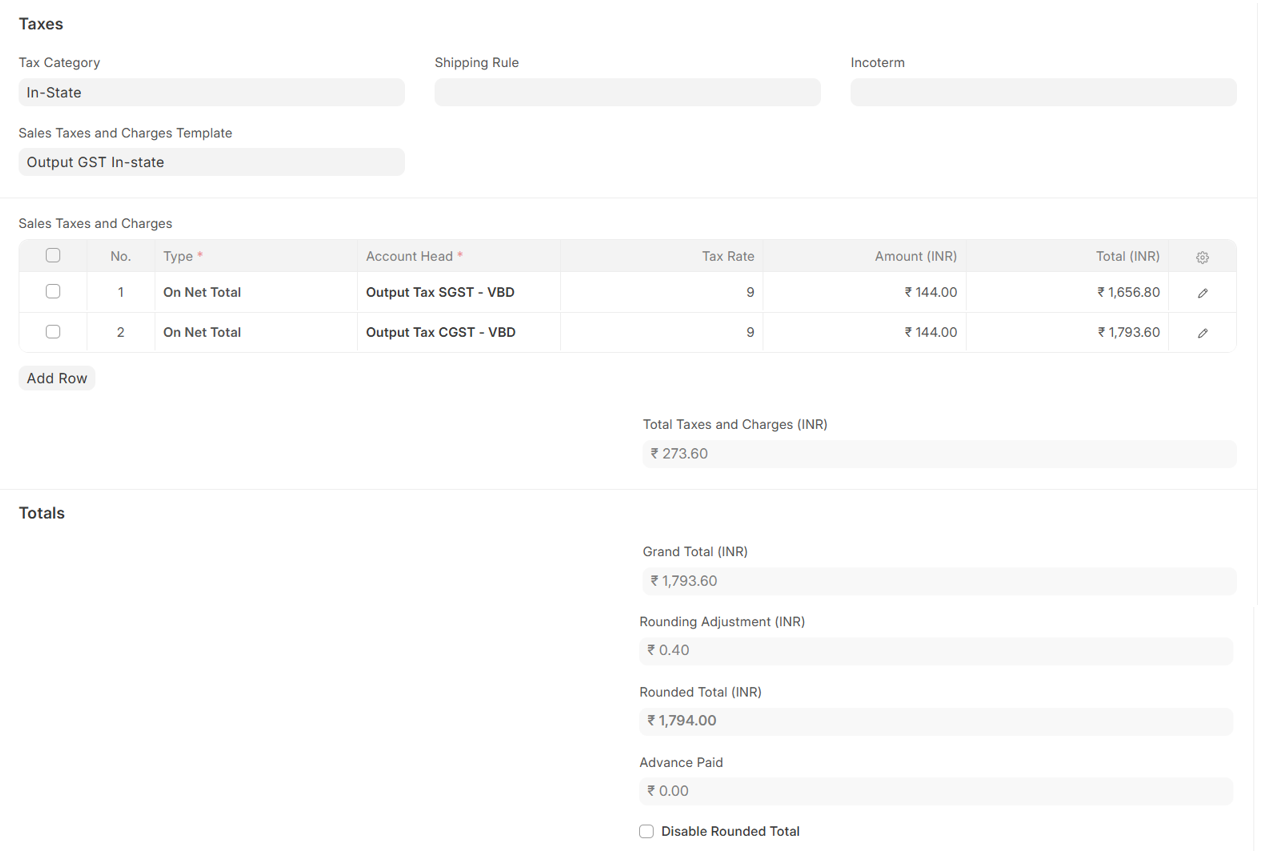This screenshot has height=860, width=1270.
Task: Open the Shipping Rule field
Action: pos(627,92)
